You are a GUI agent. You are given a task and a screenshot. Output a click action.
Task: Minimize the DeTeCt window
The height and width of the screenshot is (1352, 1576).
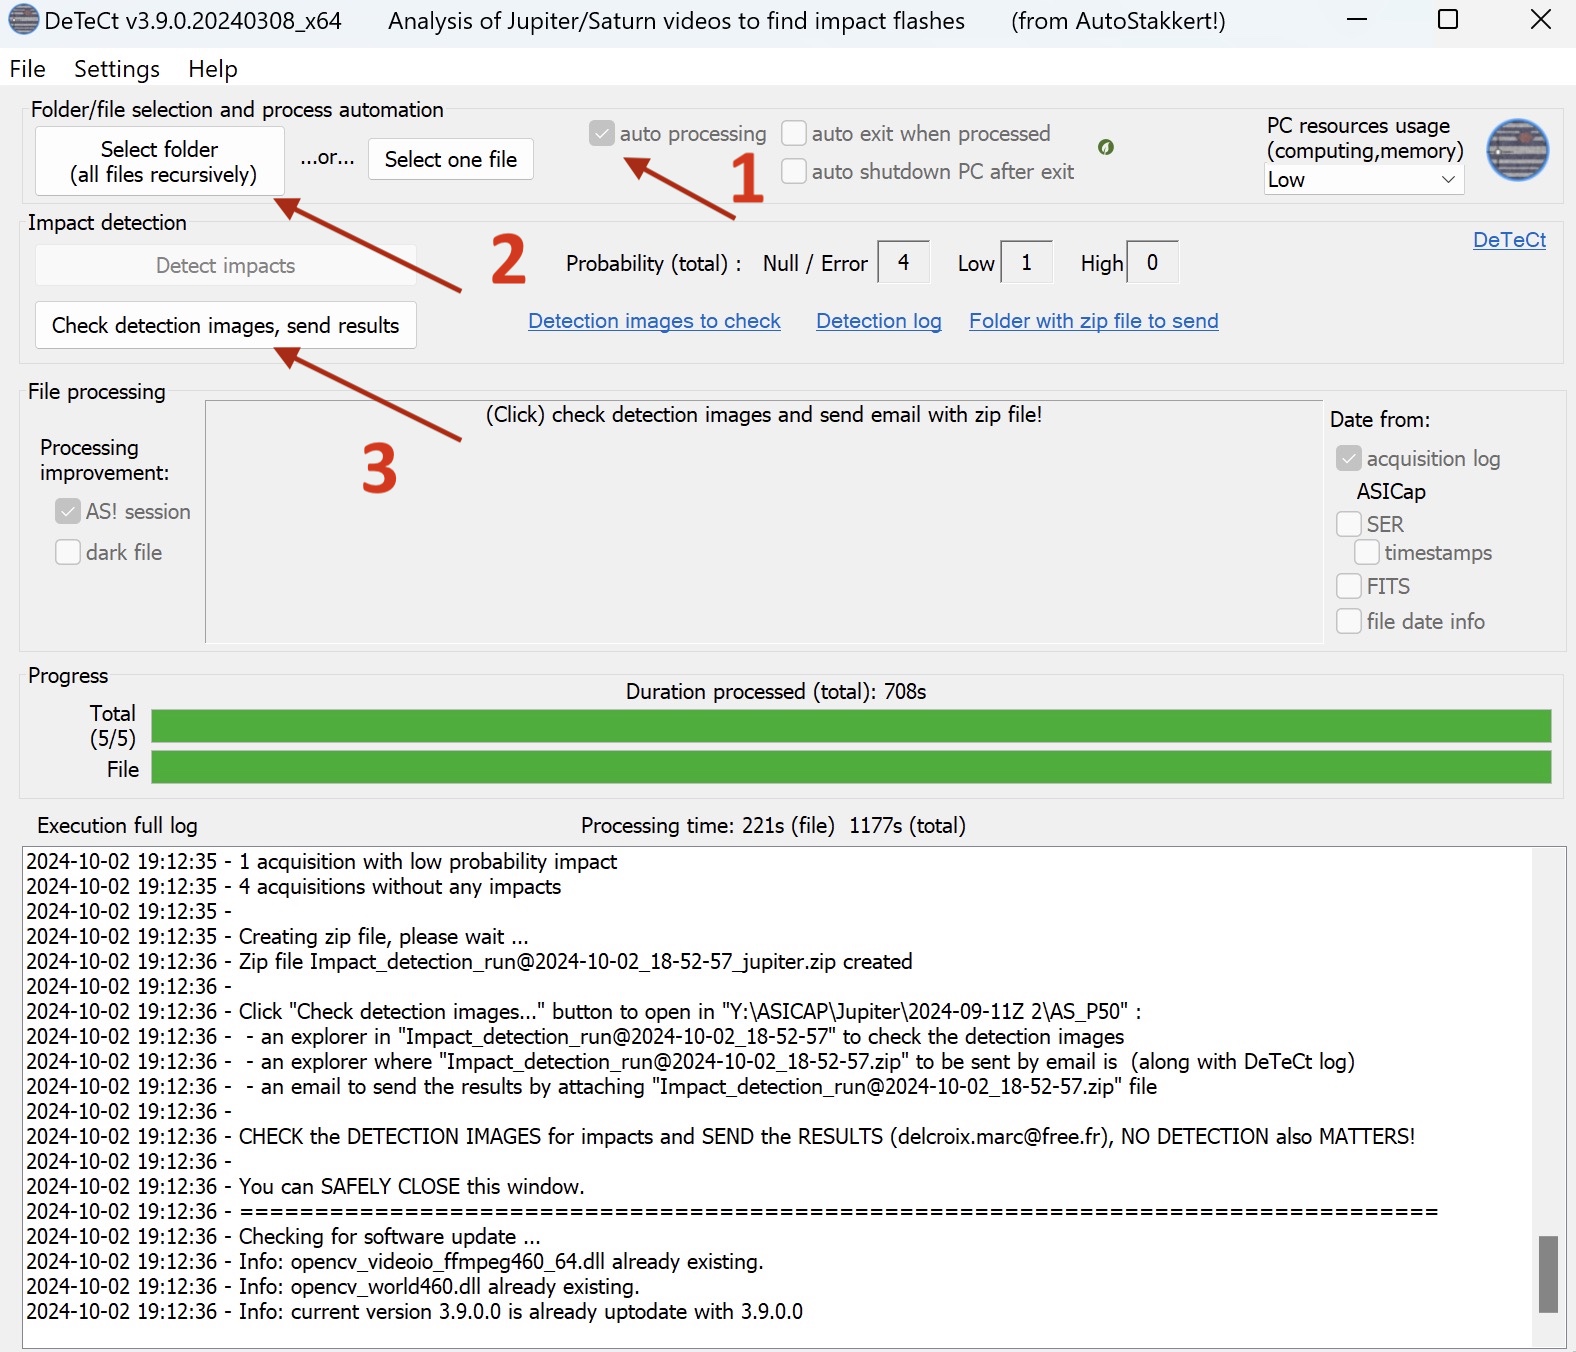(x=1356, y=20)
